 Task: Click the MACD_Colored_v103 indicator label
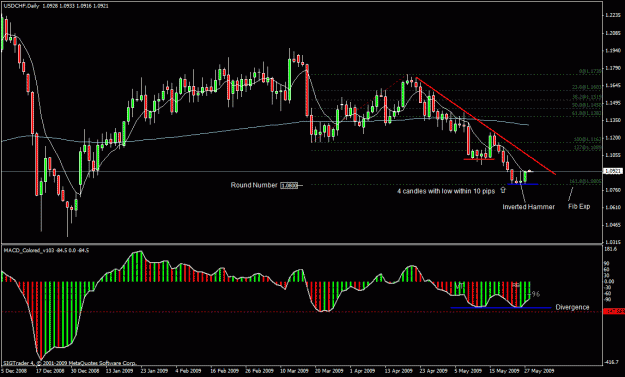46,250
